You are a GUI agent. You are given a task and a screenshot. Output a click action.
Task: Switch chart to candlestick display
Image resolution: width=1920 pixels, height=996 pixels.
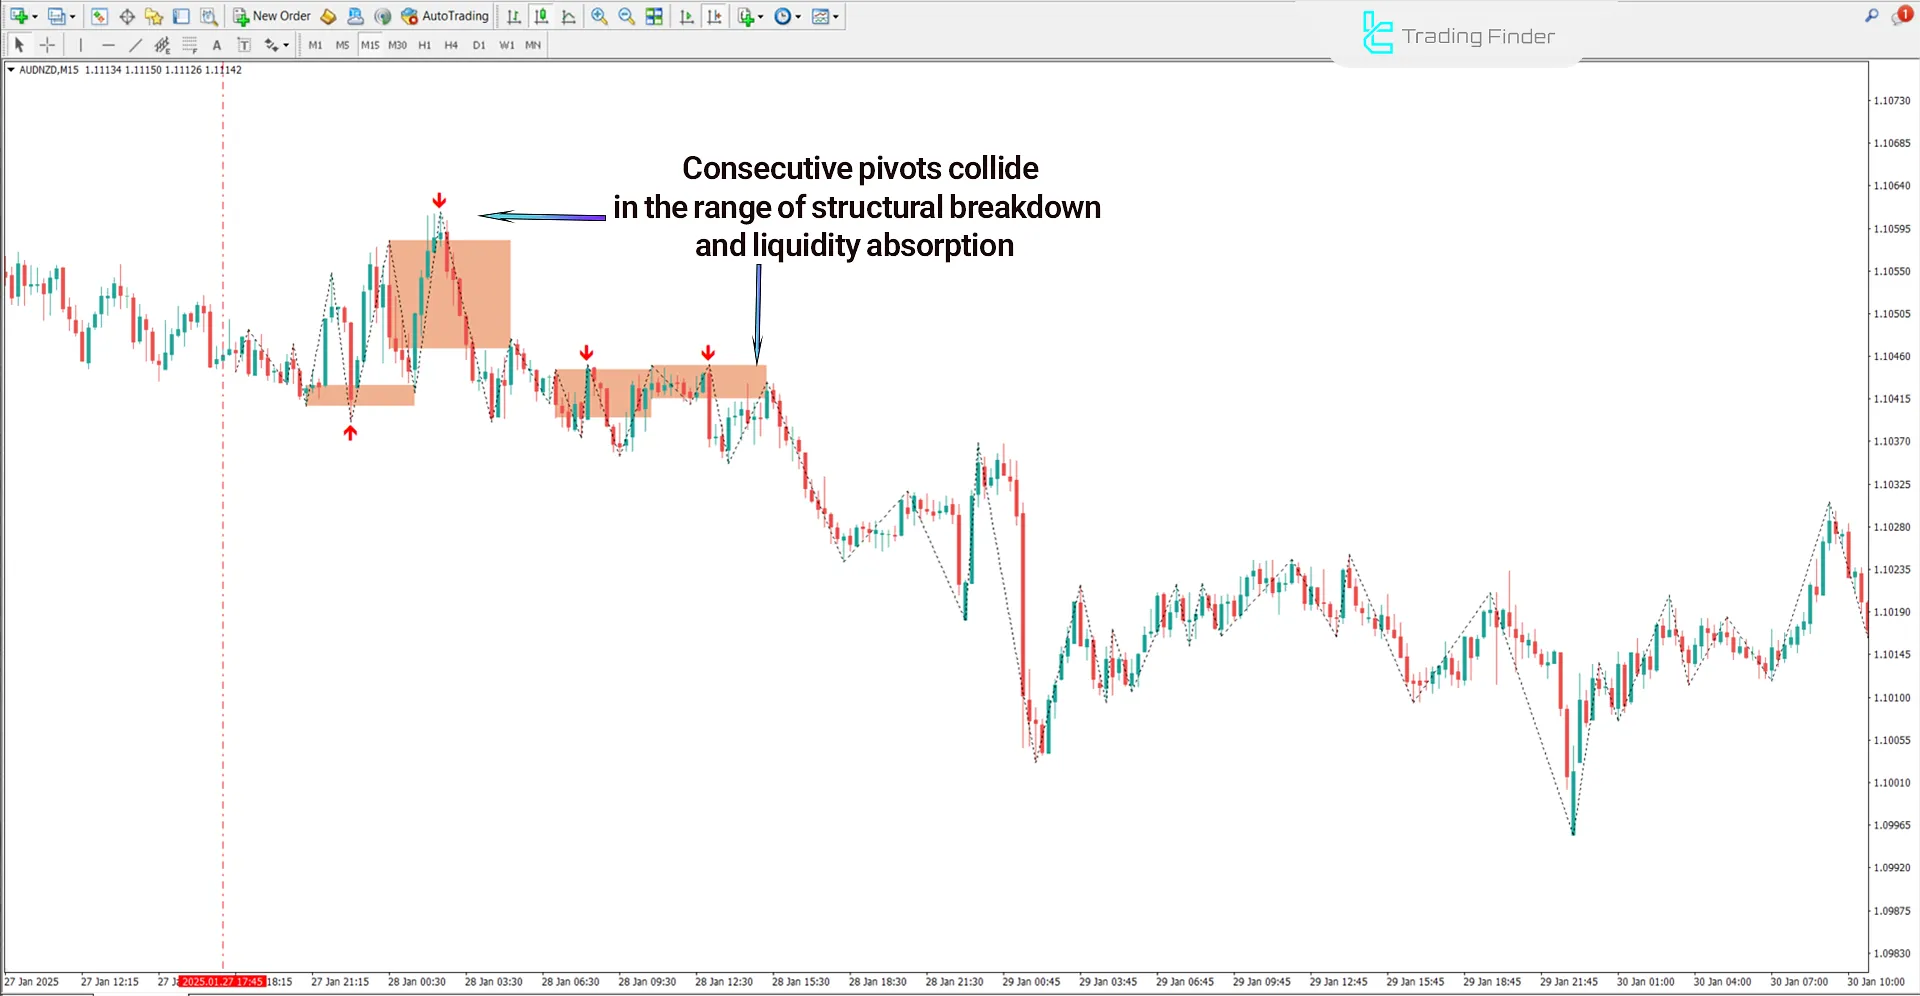pyautogui.click(x=540, y=16)
